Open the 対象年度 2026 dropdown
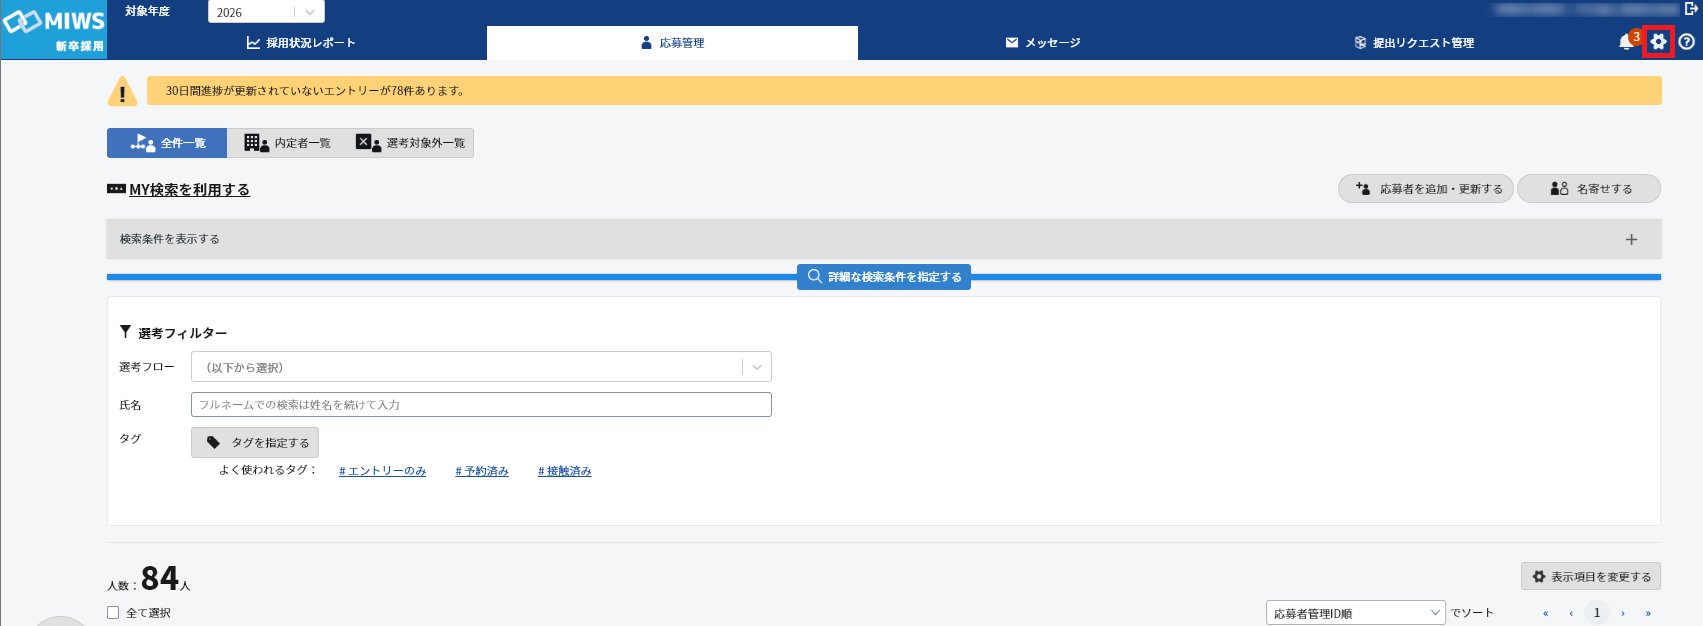 (266, 12)
